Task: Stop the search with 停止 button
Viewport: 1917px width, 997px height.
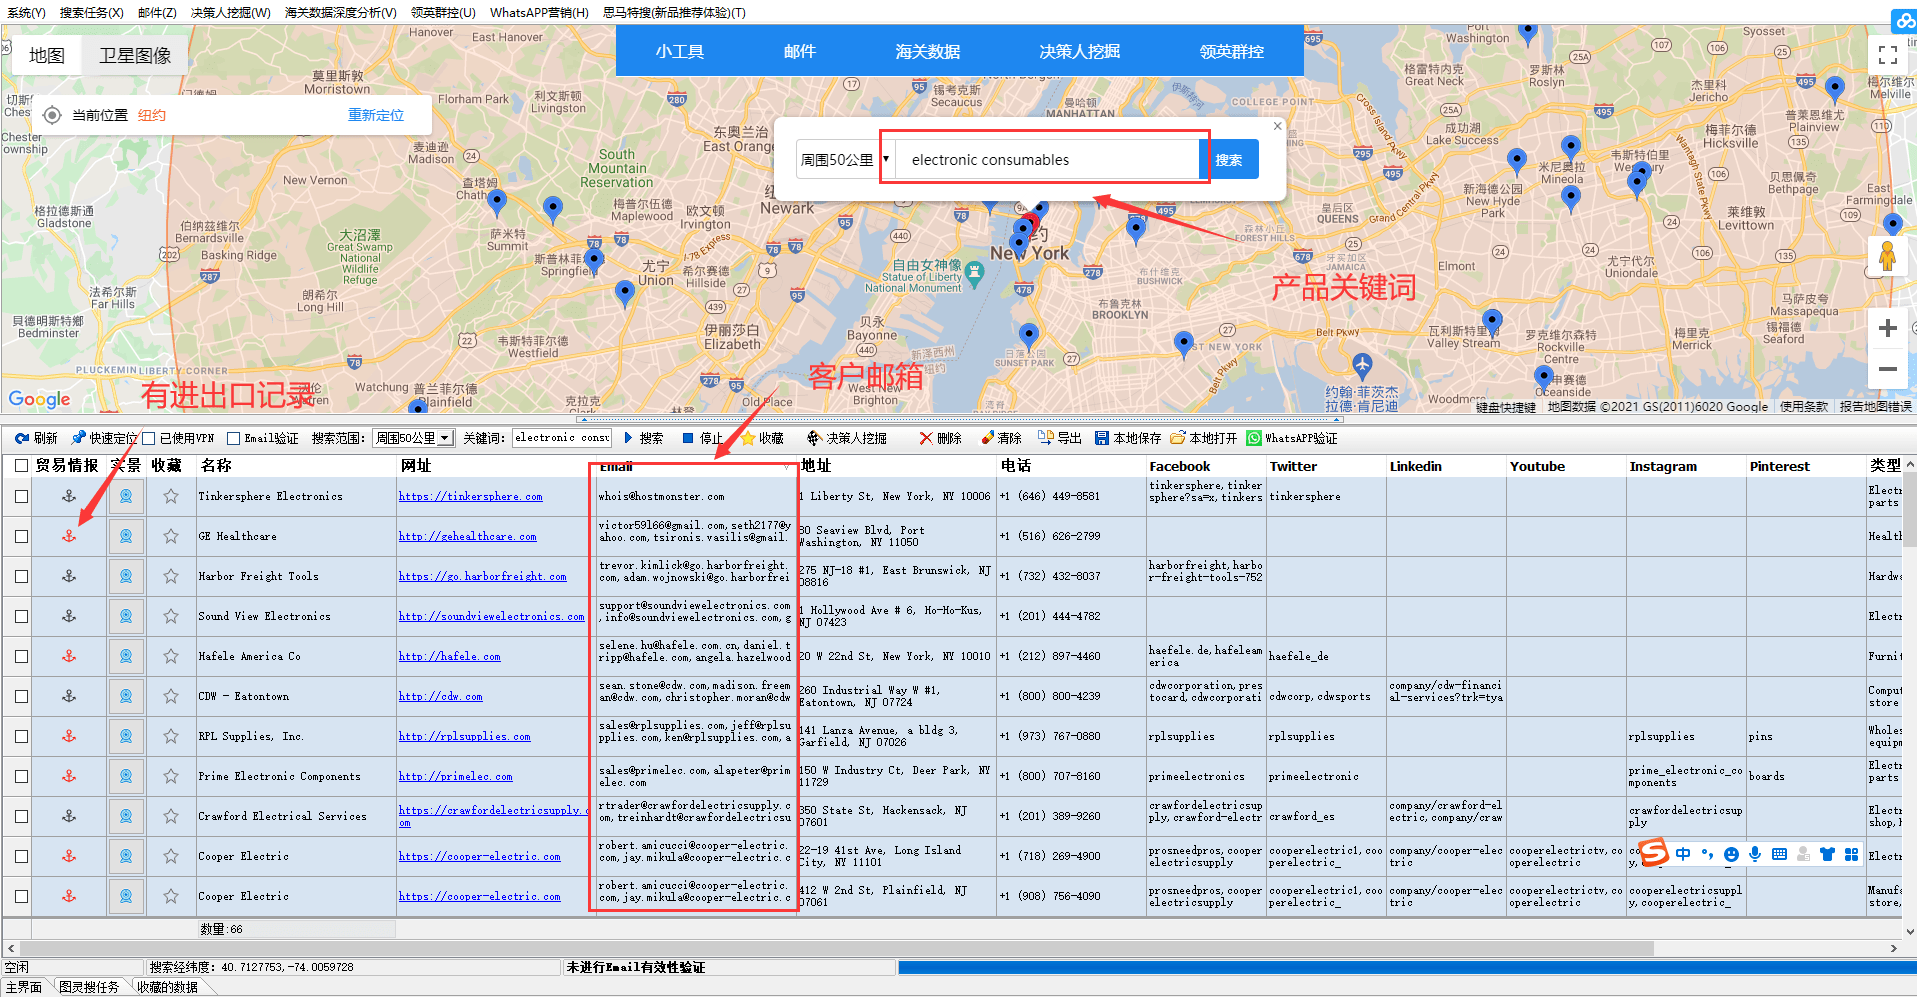Action: (x=702, y=438)
